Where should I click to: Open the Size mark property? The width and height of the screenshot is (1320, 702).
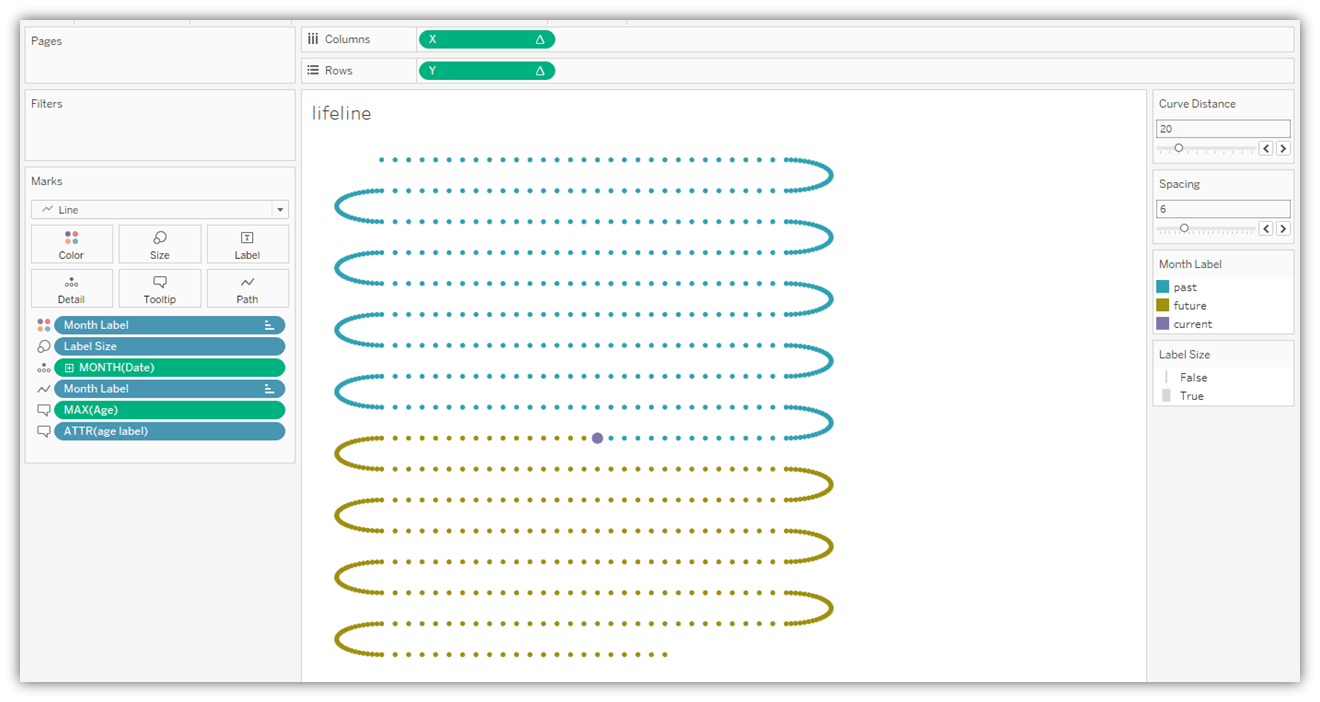coord(159,244)
